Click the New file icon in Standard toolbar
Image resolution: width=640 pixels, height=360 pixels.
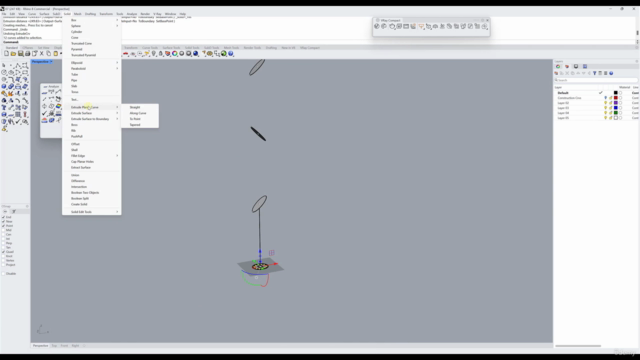point(7,53)
